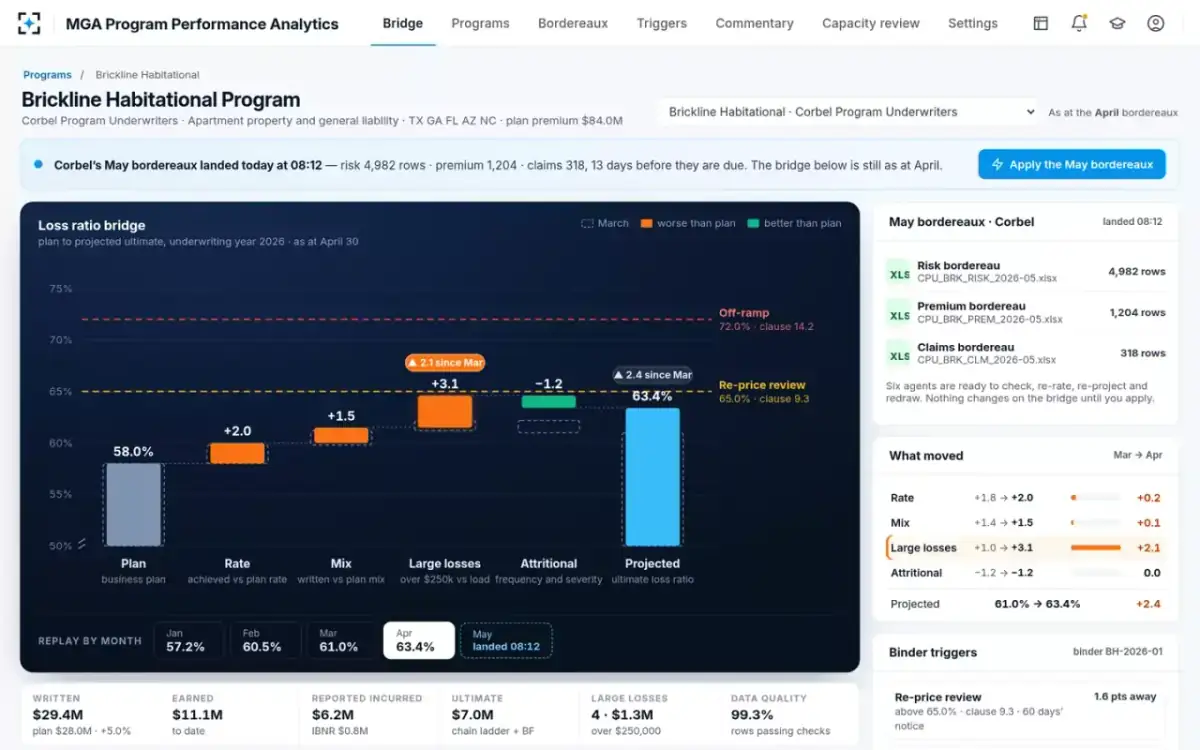
Task: Click 'binder BH-2026-01' label
Action: 1117,652
